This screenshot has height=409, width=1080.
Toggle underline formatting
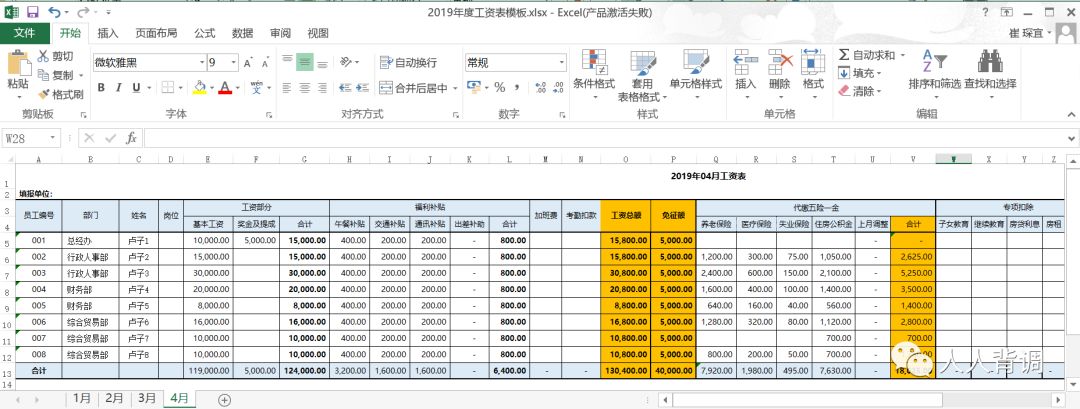coord(136,87)
